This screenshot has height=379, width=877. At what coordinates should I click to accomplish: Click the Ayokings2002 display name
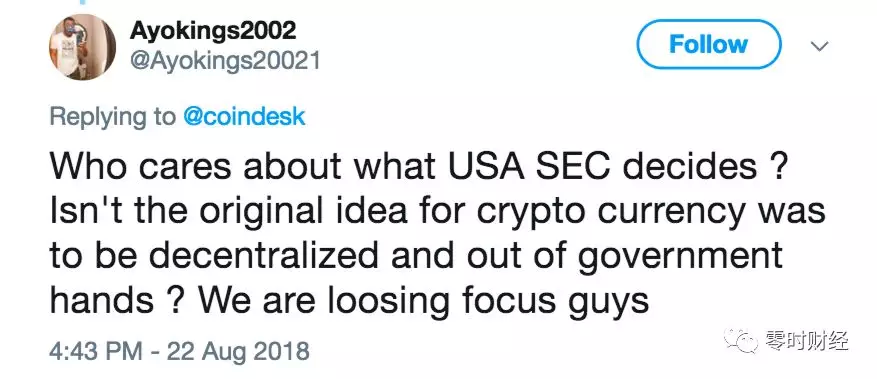(x=213, y=31)
